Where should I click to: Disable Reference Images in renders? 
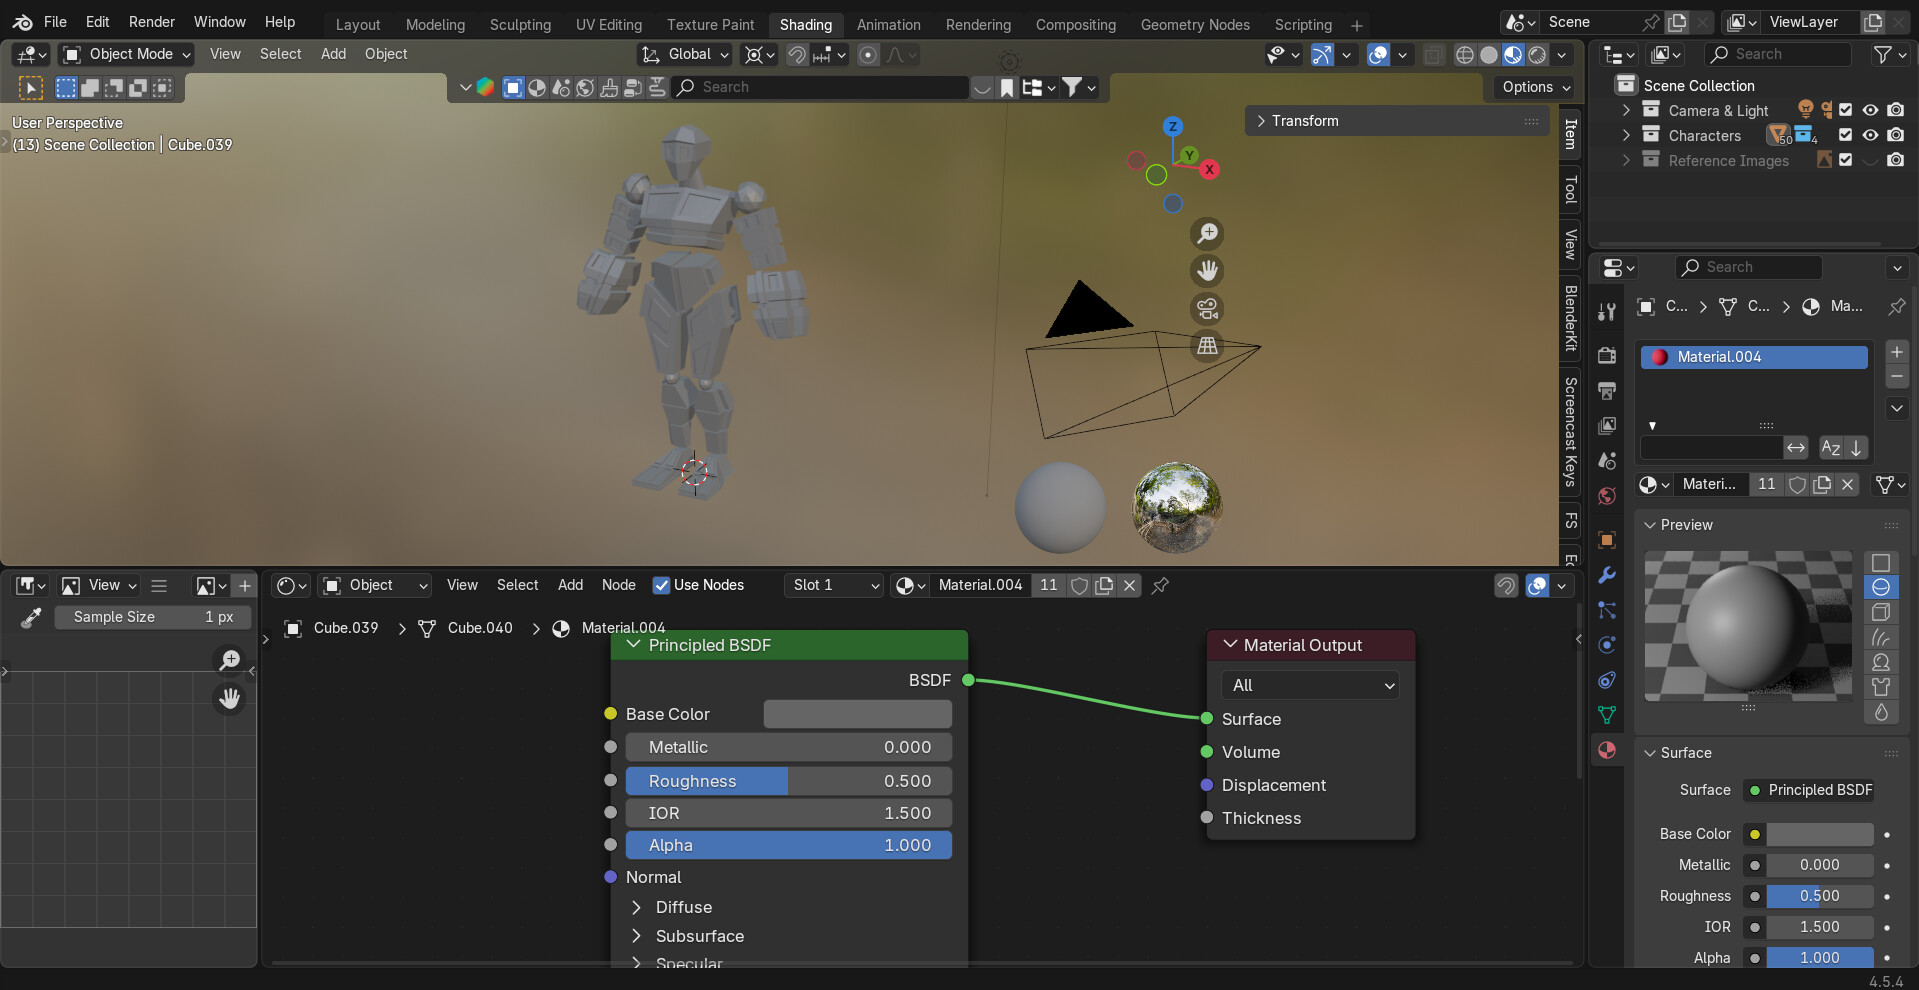coord(1895,160)
